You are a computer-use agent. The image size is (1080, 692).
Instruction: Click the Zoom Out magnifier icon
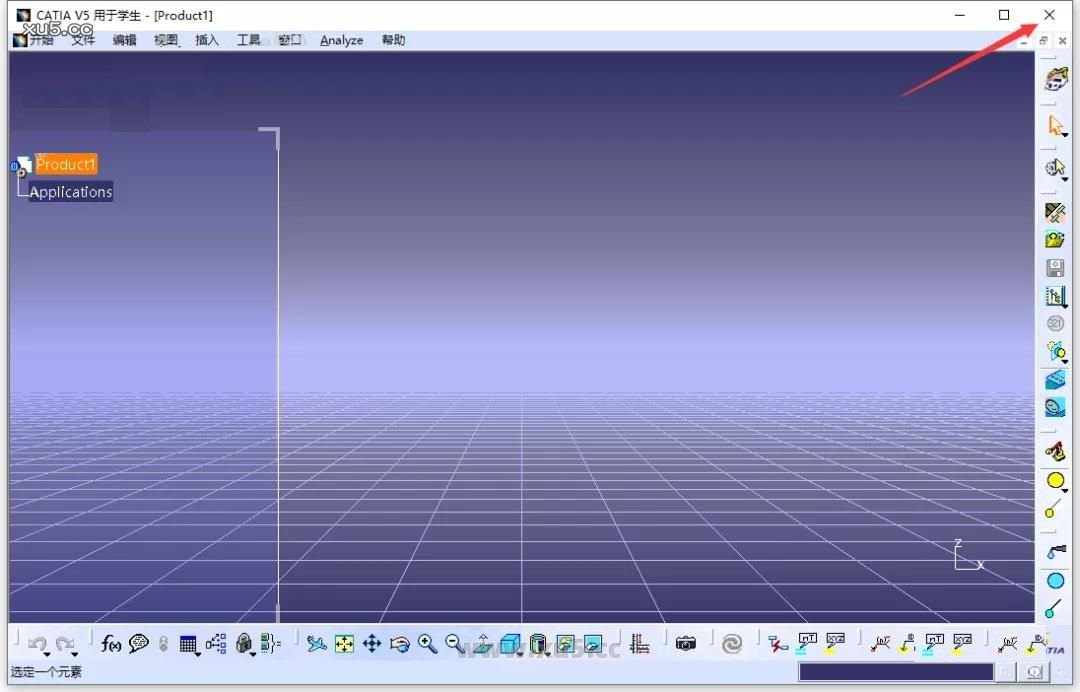452,644
